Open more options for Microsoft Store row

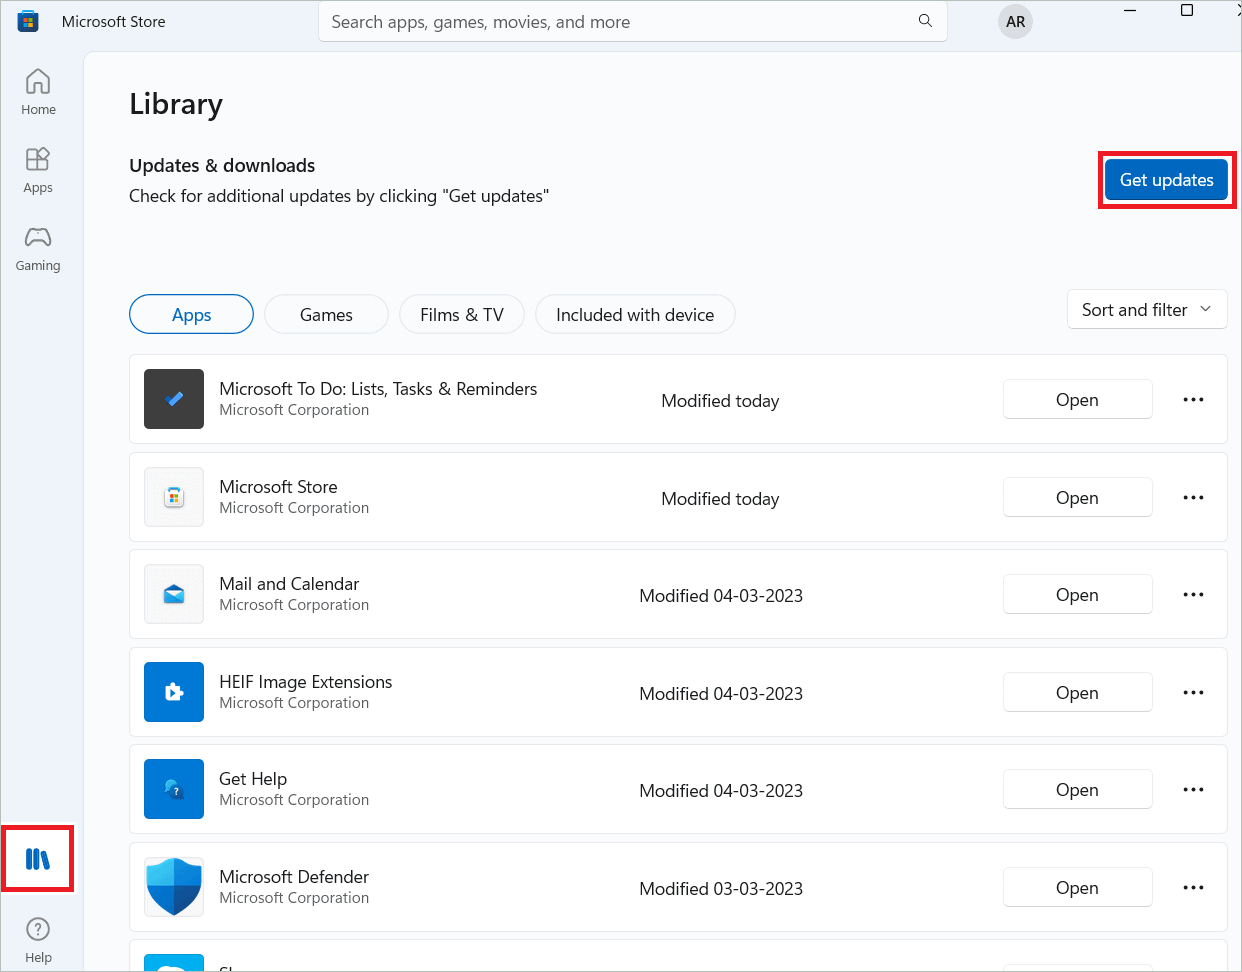(1193, 497)
